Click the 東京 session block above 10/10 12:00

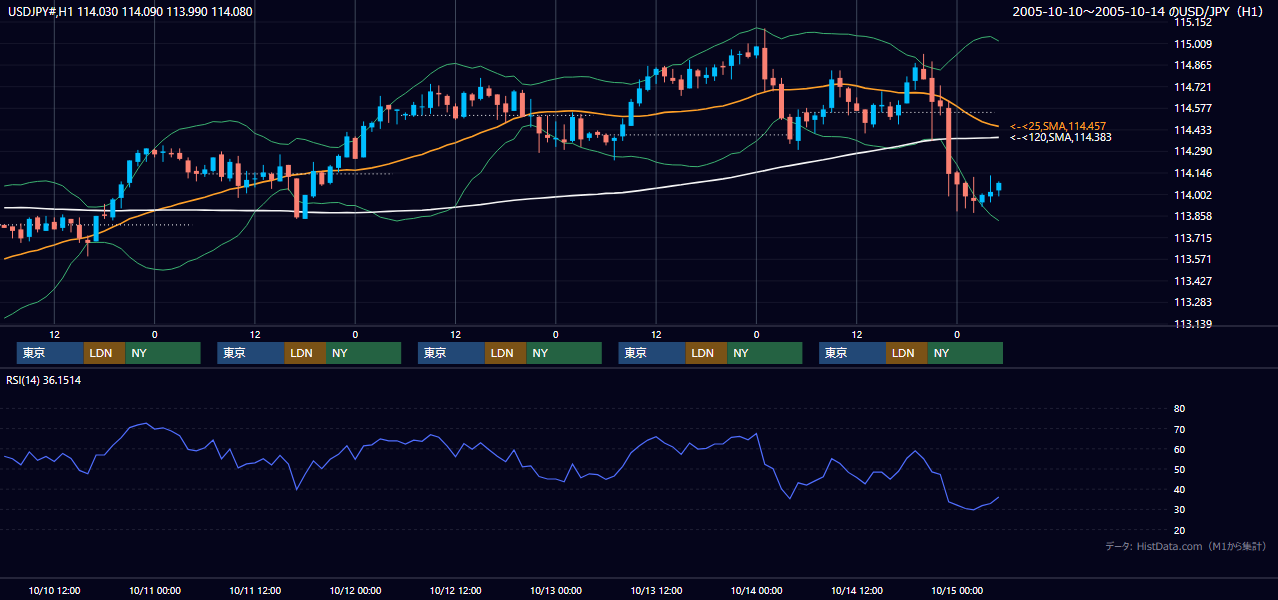tap(50, 353)
